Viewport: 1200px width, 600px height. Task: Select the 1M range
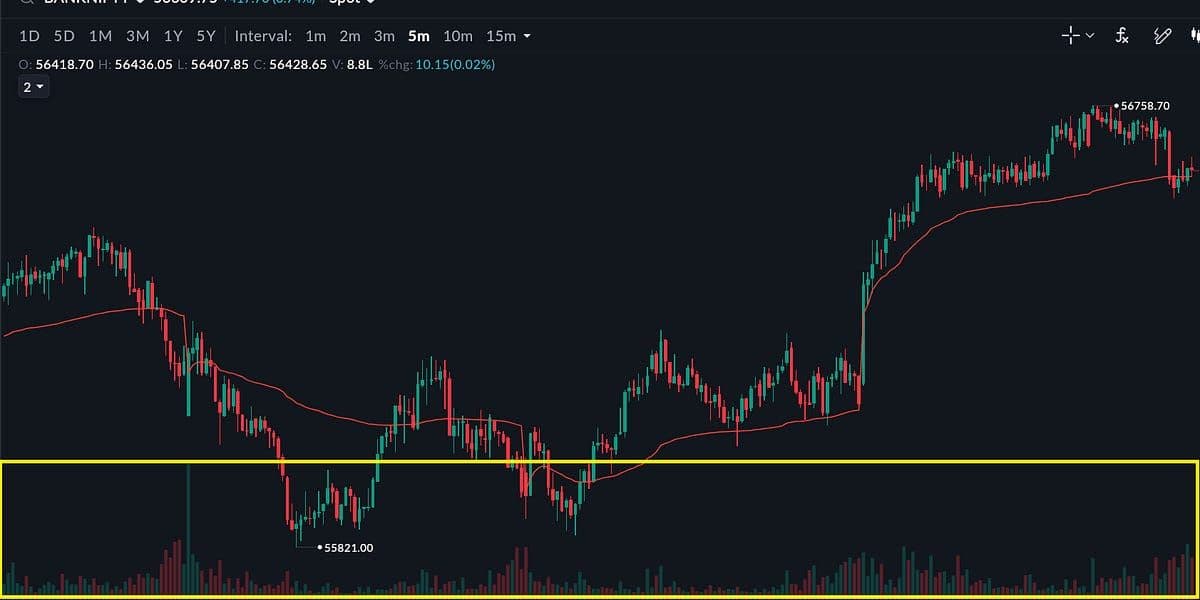click(100, 36)
